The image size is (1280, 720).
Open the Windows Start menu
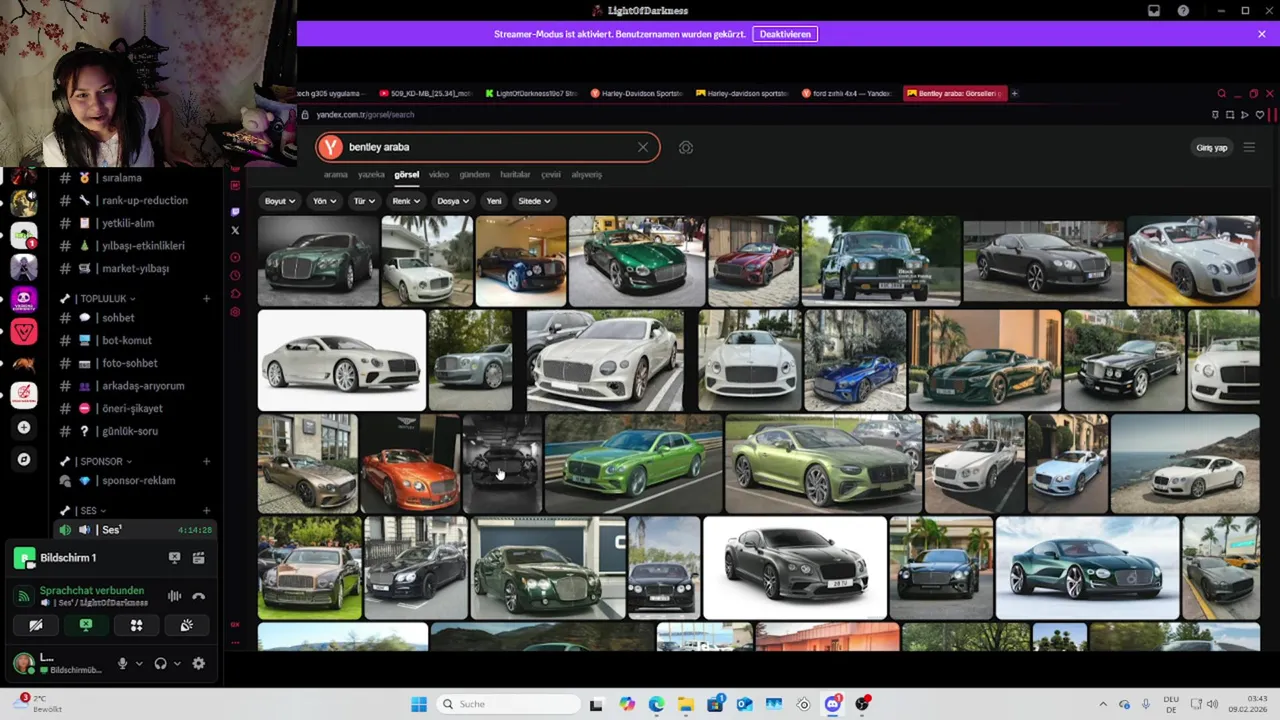pyautogui.click(x=419, y=704)
